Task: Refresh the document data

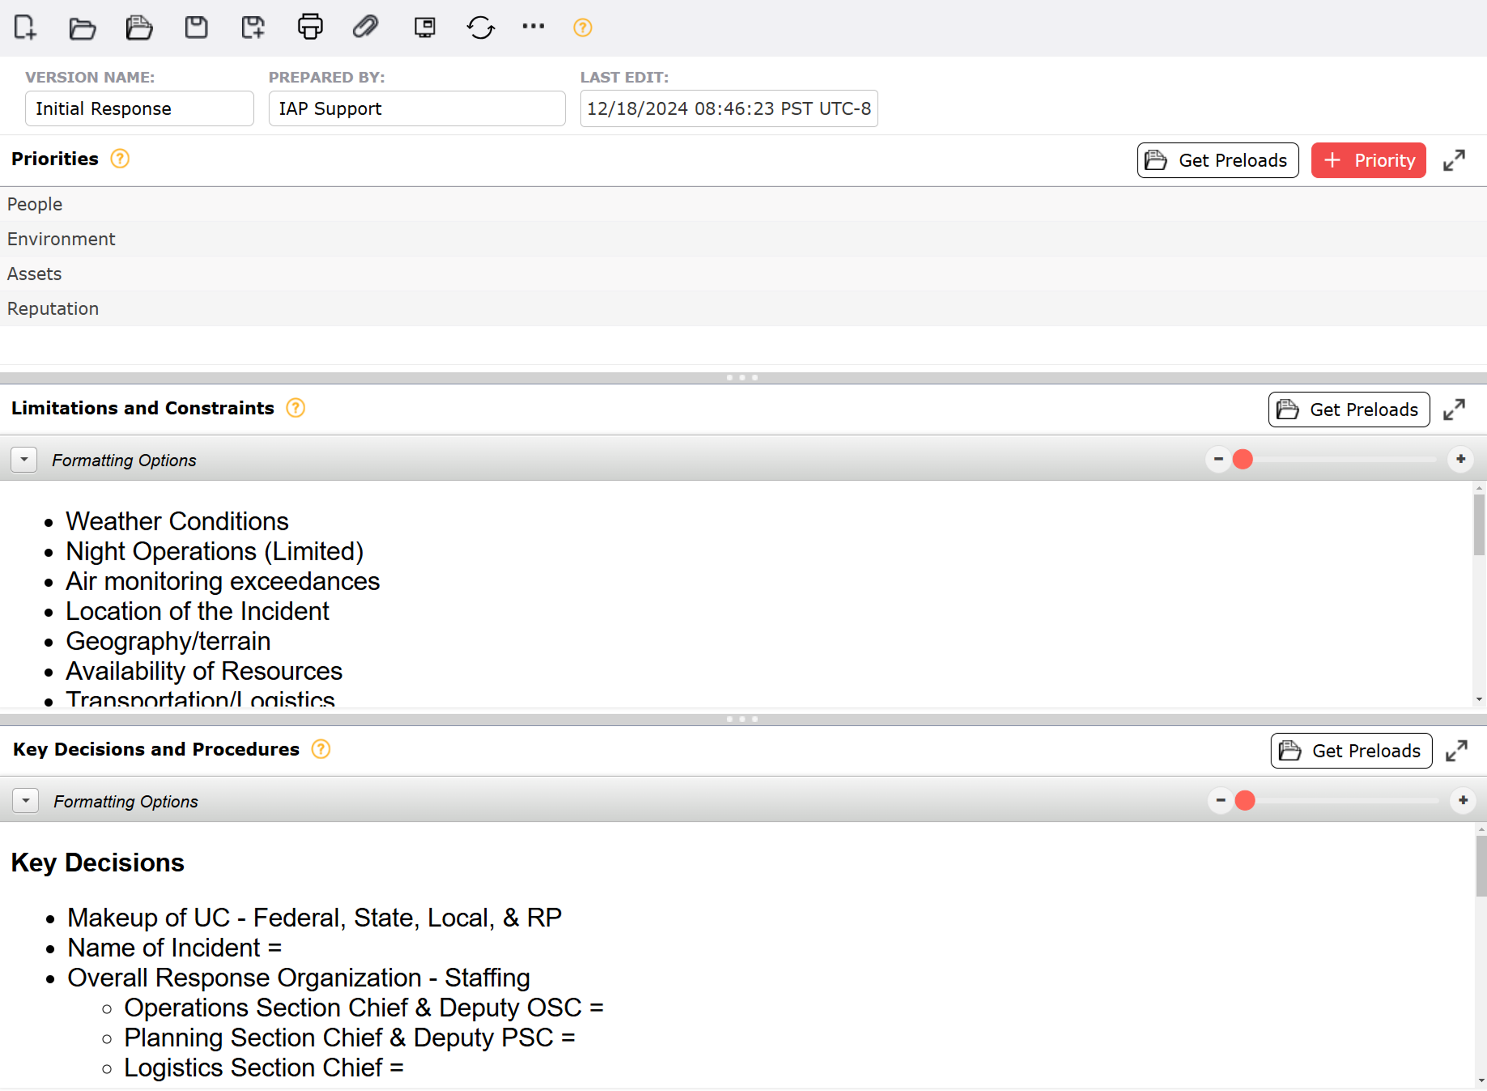Action: click(481, 27)
